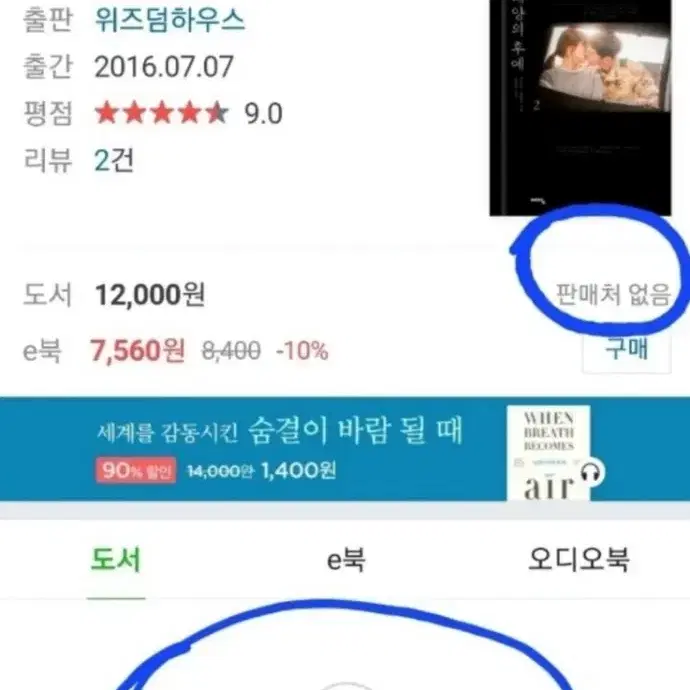Click the 12,000원 book price
The height and width of the screenshot is (690, 690).
(x=150, y=294)
